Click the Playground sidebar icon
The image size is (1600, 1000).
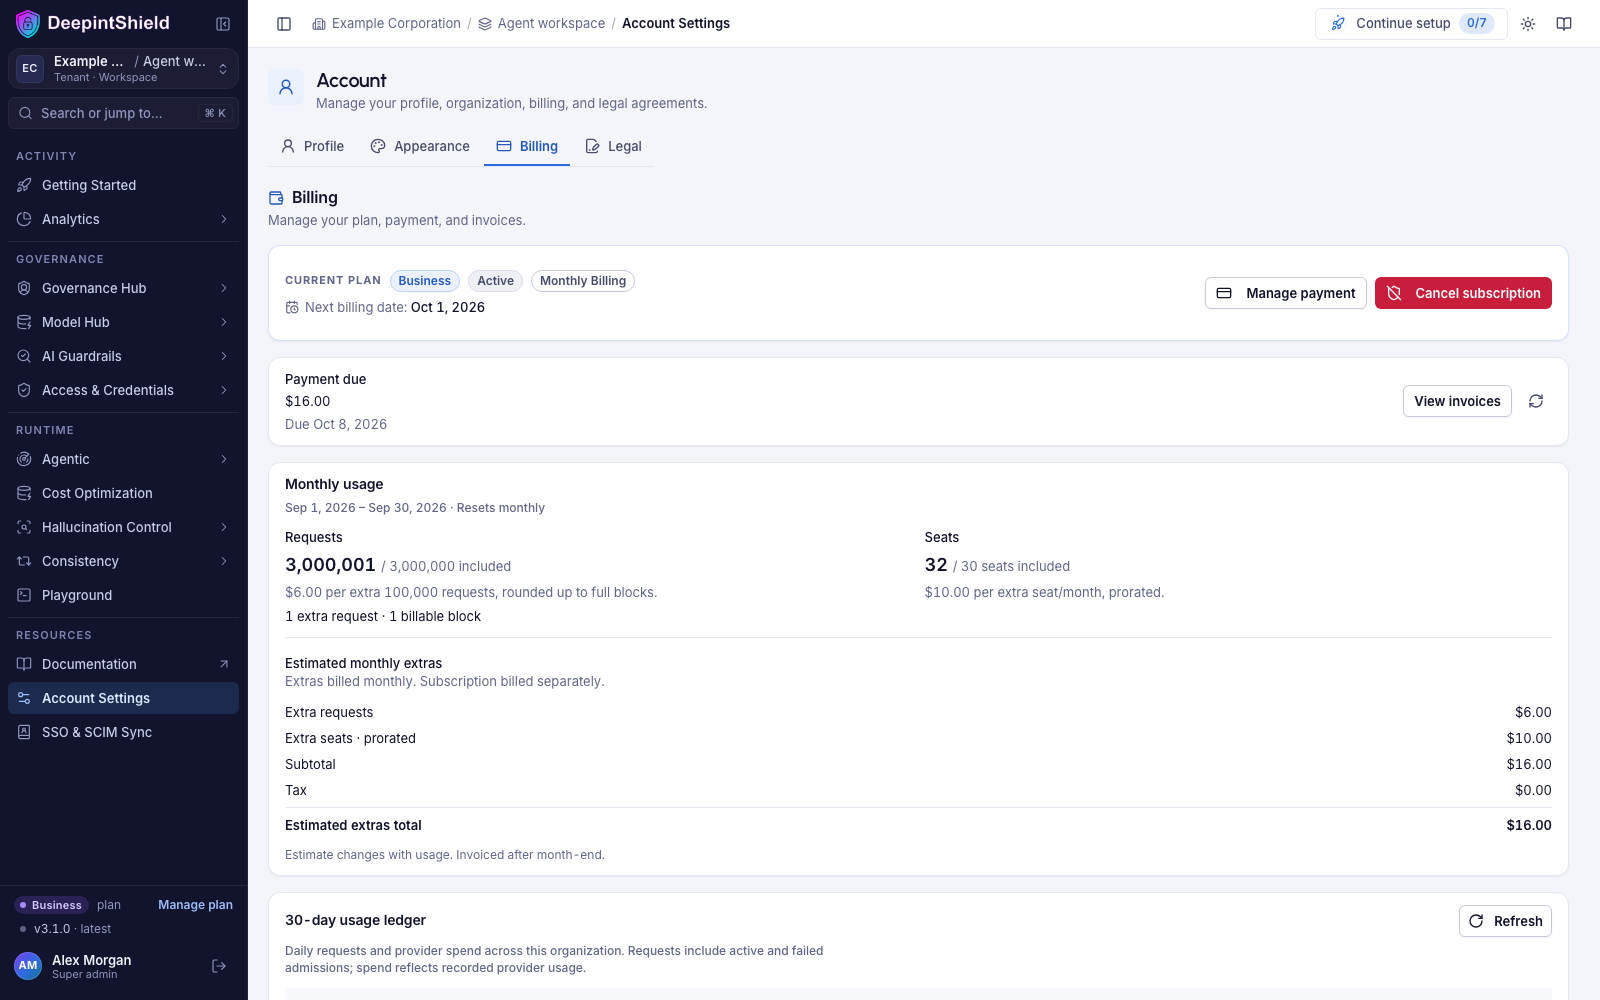click(x=24, y=595)
